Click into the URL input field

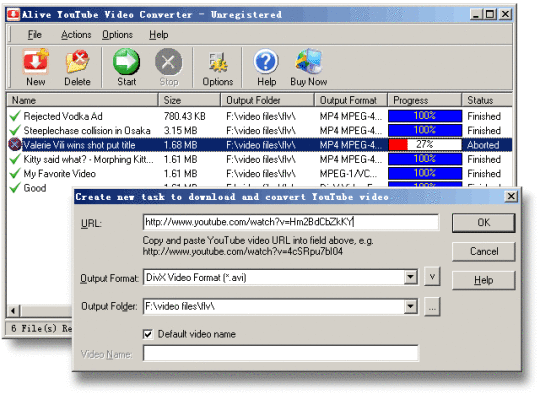click(x=291, y=222)
